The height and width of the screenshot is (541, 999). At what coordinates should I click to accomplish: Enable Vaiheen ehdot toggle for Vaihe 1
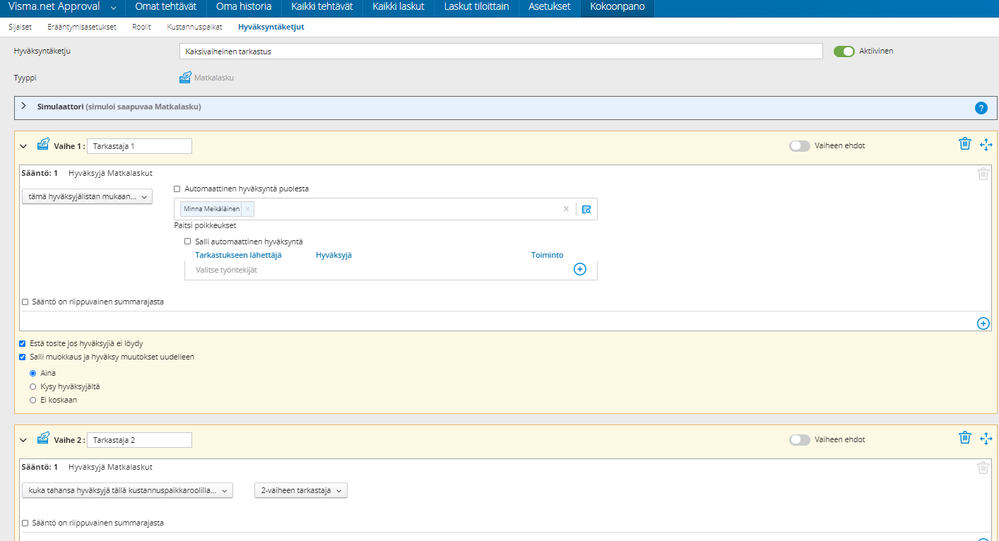[800, 146]
